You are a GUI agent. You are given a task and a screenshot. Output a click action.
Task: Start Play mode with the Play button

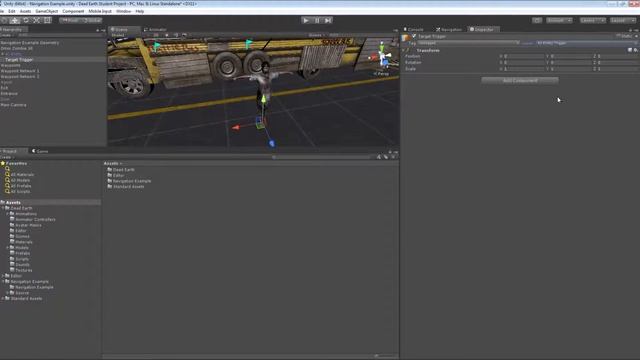click(x=306, y=20)
